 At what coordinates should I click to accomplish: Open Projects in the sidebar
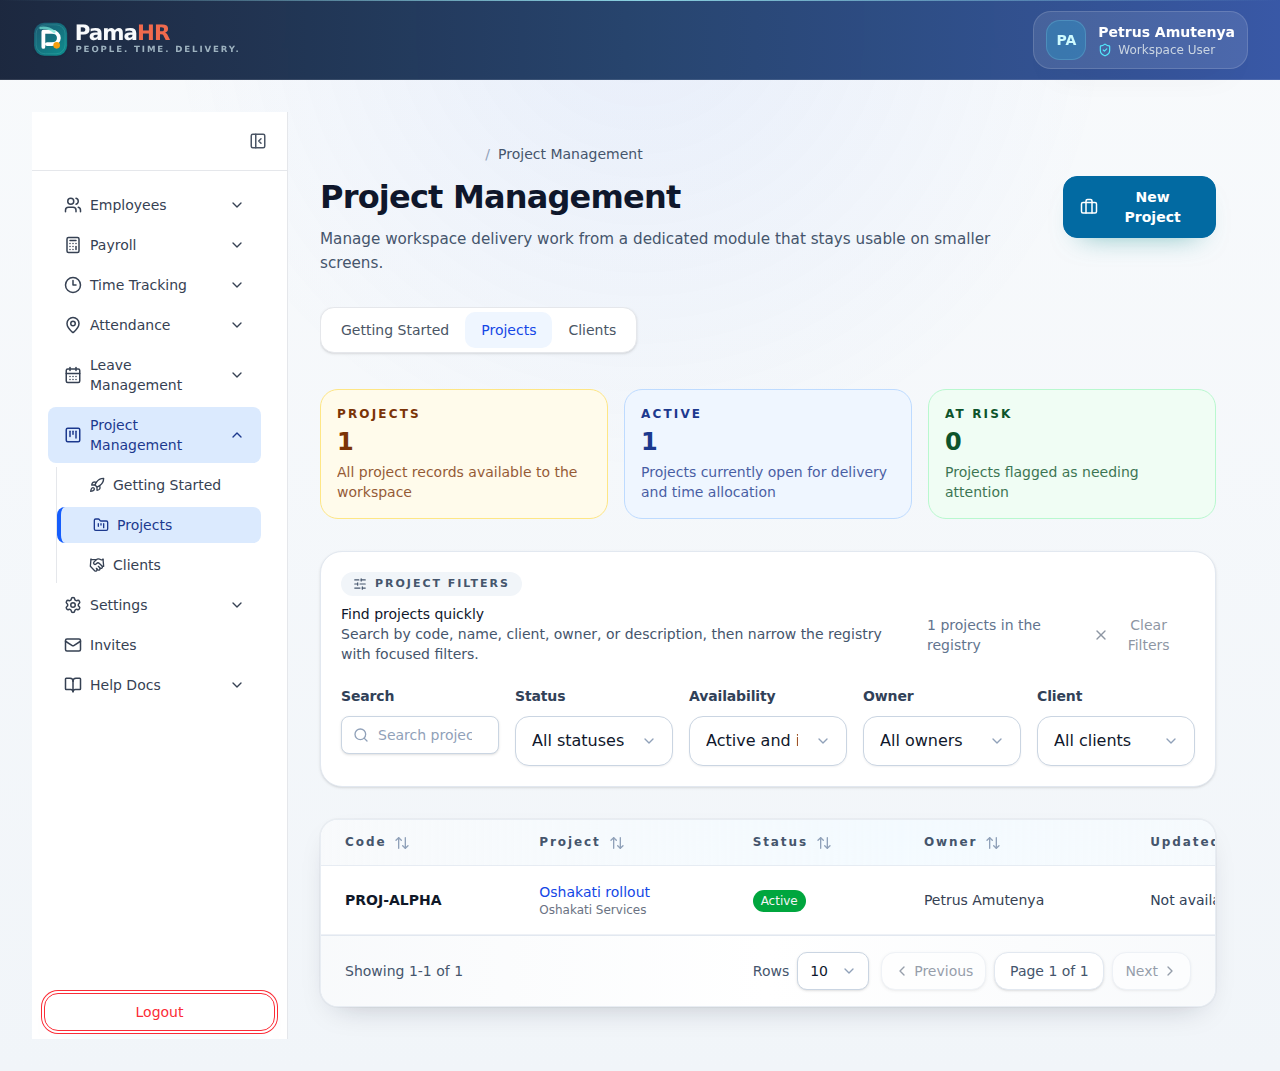coord(160,525)
